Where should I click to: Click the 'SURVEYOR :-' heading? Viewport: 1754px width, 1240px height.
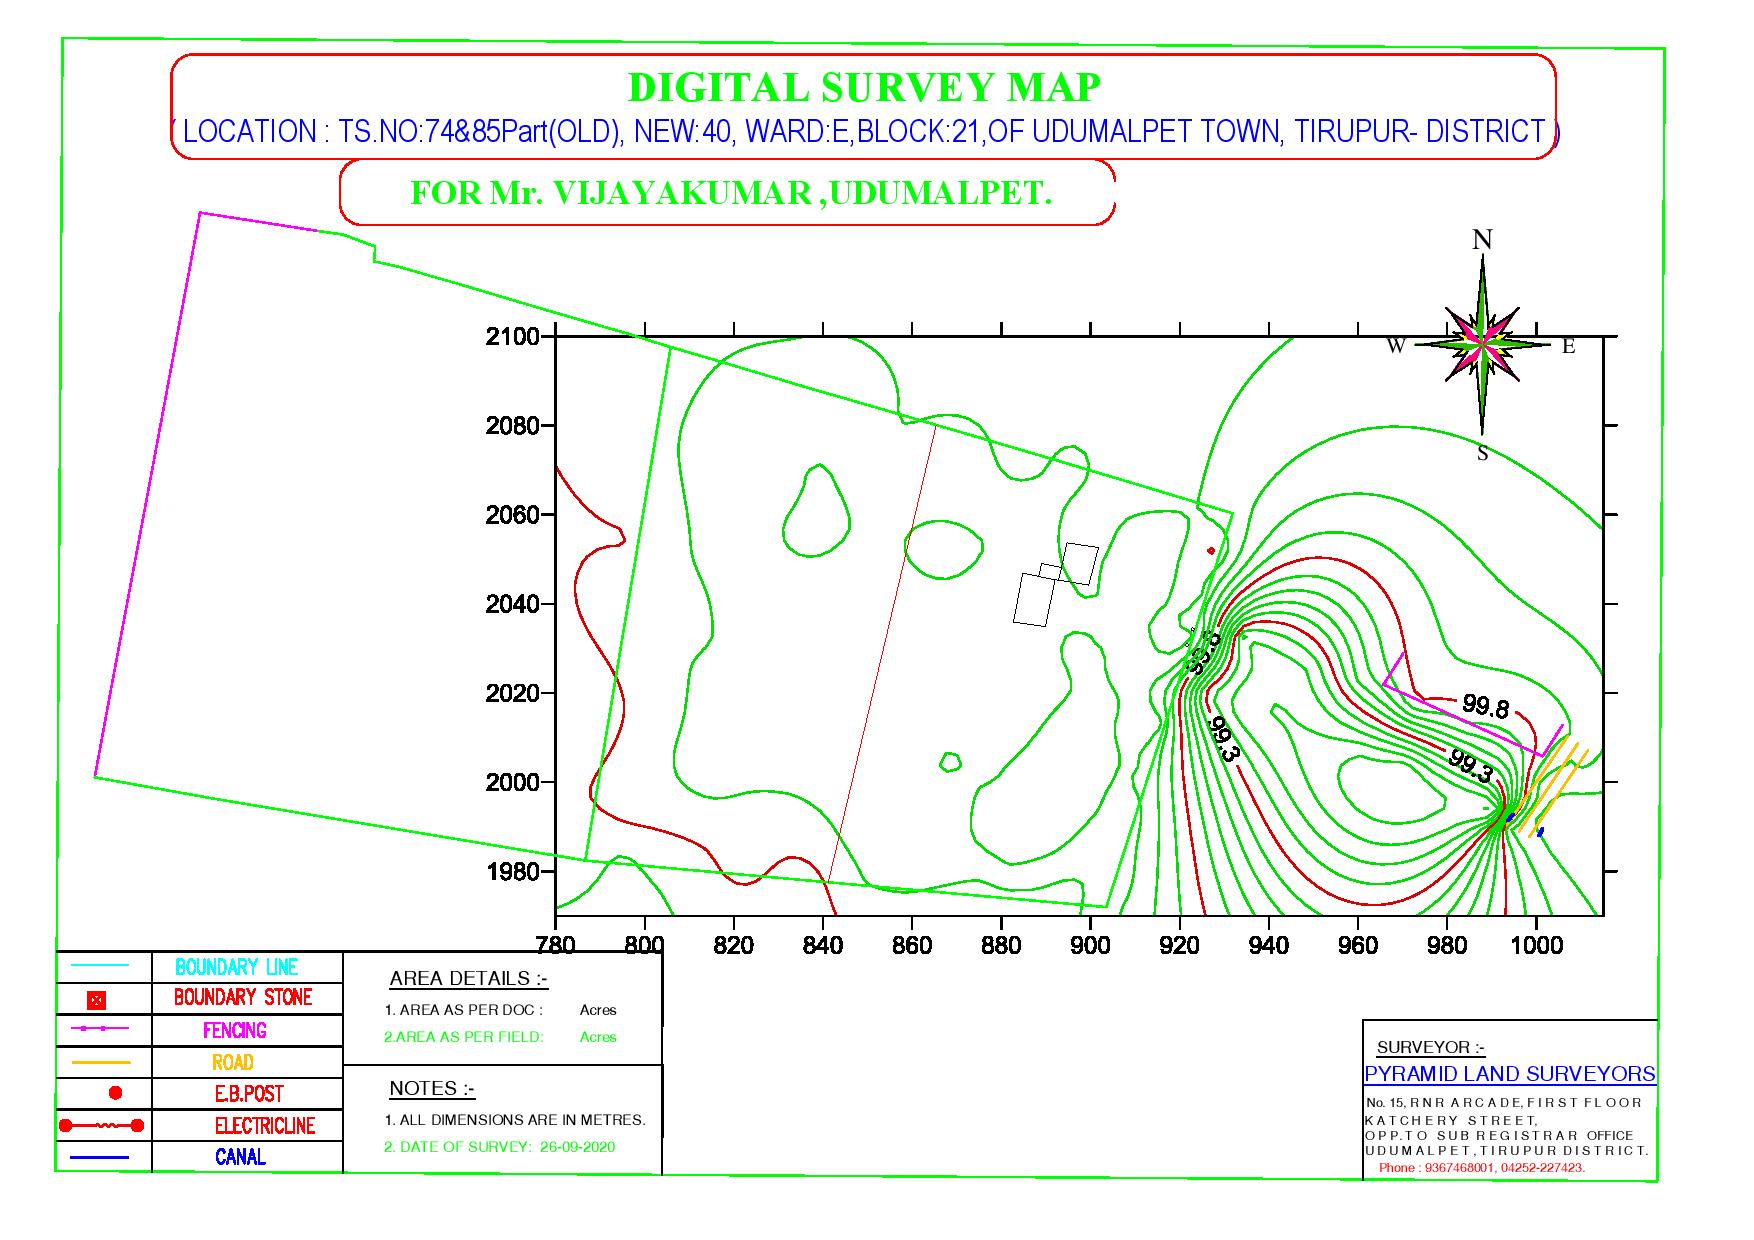[1431, 1048]
